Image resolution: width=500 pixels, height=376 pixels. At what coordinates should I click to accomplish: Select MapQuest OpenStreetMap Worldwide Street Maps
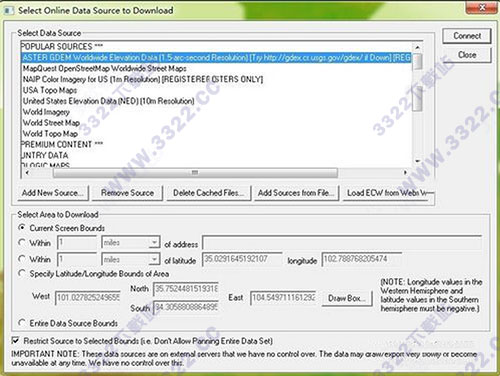tap(104, 68)
